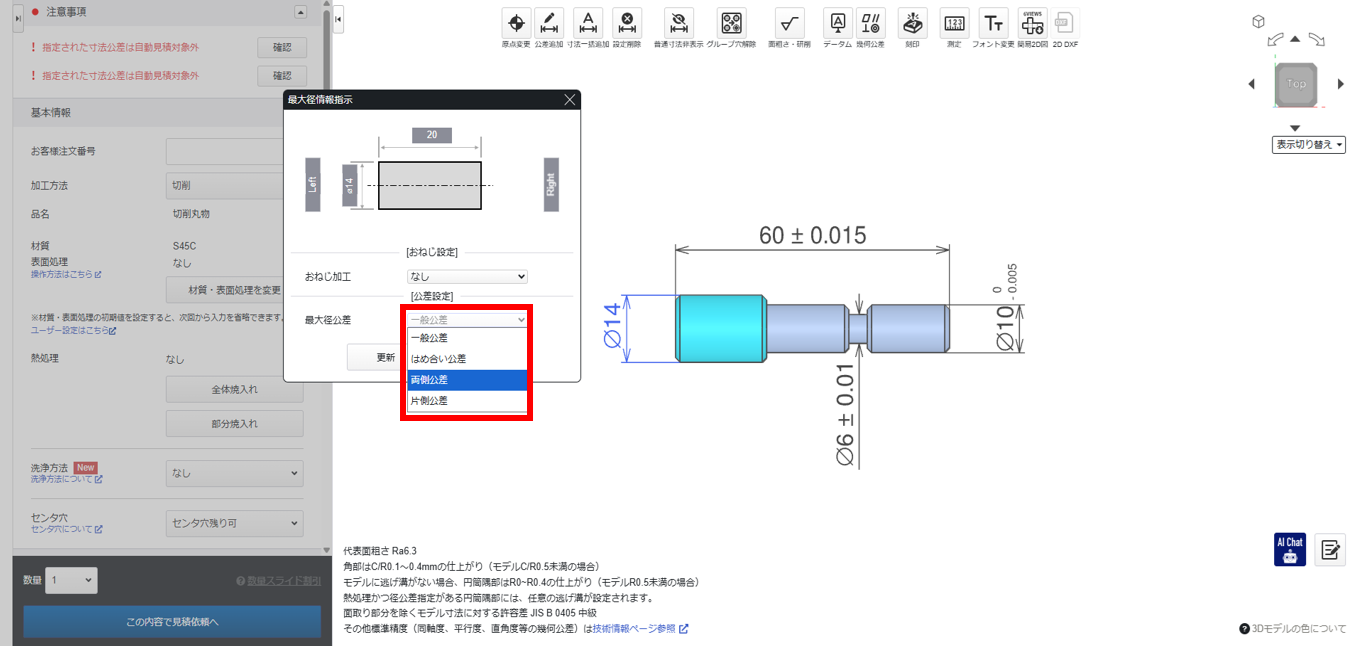Click the 簡易2D図 simple 2D drawing icon

click(1031, 23)
